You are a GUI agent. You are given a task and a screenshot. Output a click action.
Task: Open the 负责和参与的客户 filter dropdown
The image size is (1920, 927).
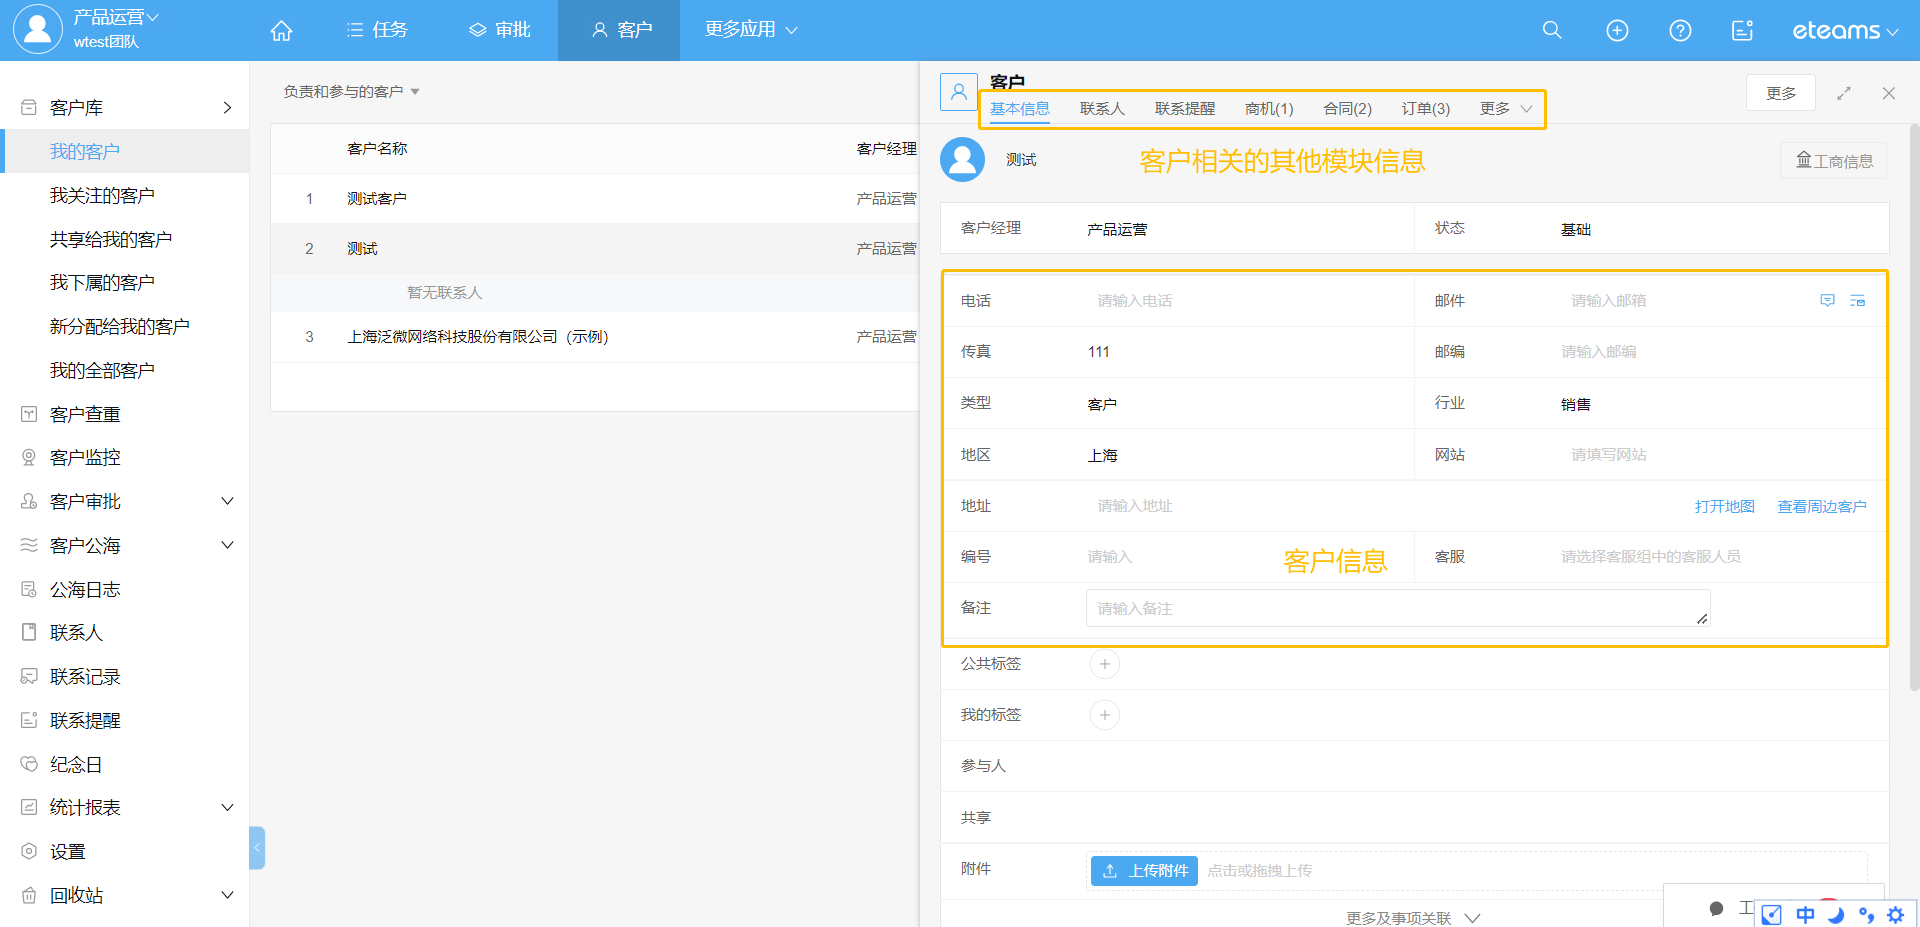click(x=351, y=92)
